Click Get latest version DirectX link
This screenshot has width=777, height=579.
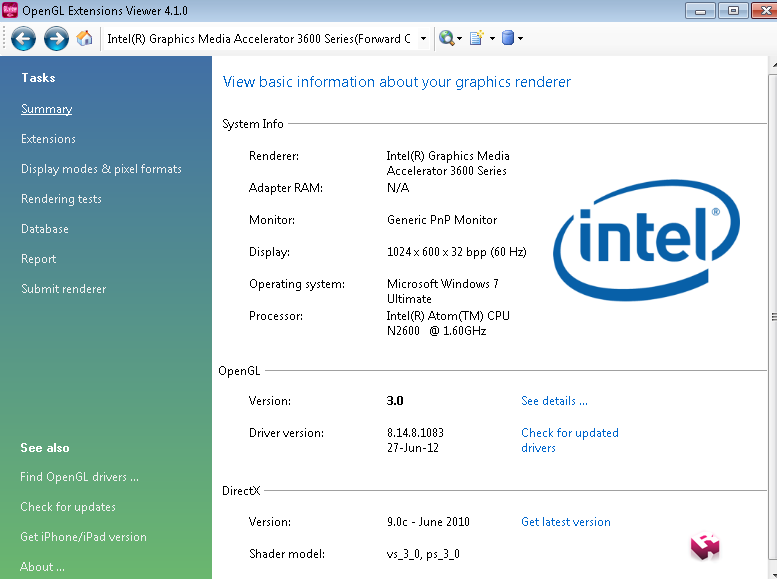point(565,522)
